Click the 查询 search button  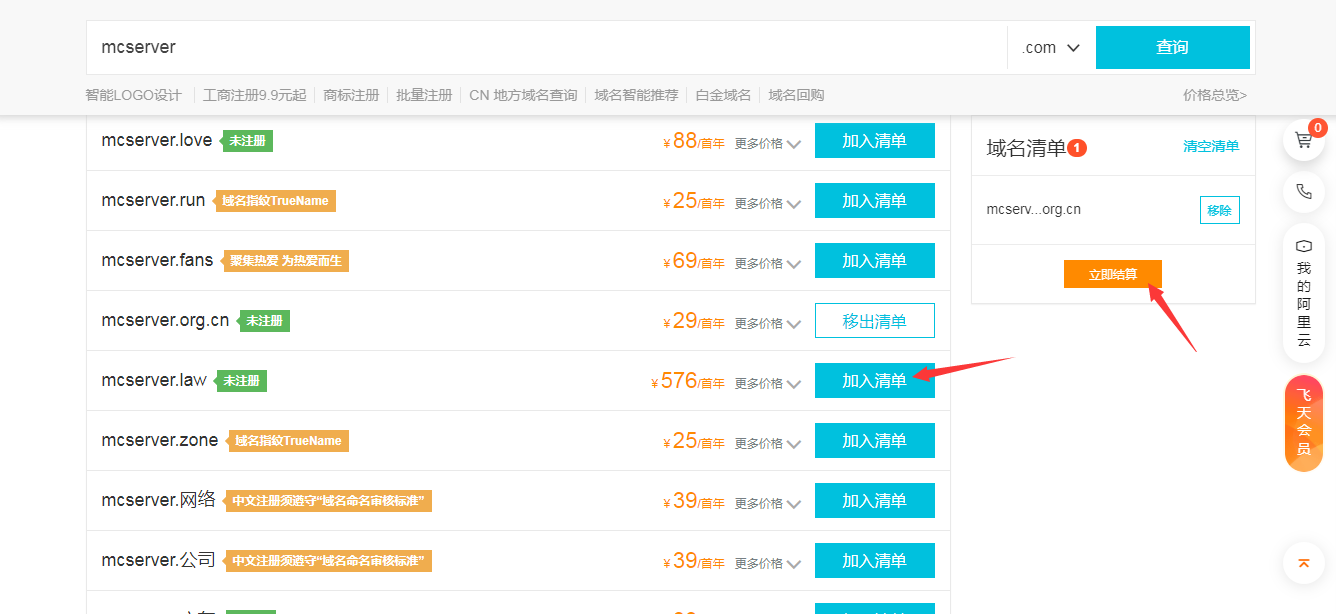tap(1172, 48)
